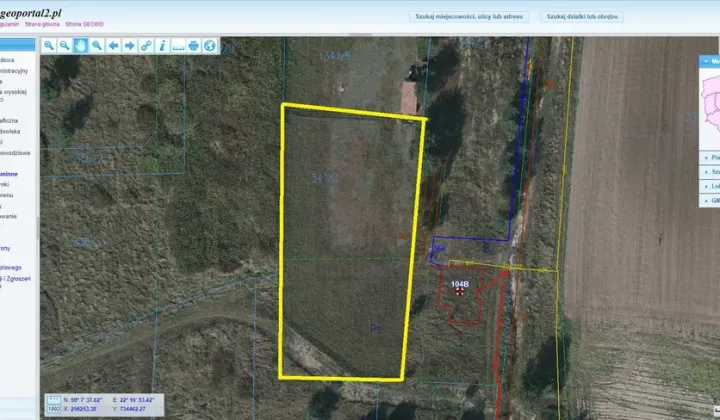Screen dimensions: 720x420
Task: Click the bold 'minne' layer group heading
Action: pos(9,174)
